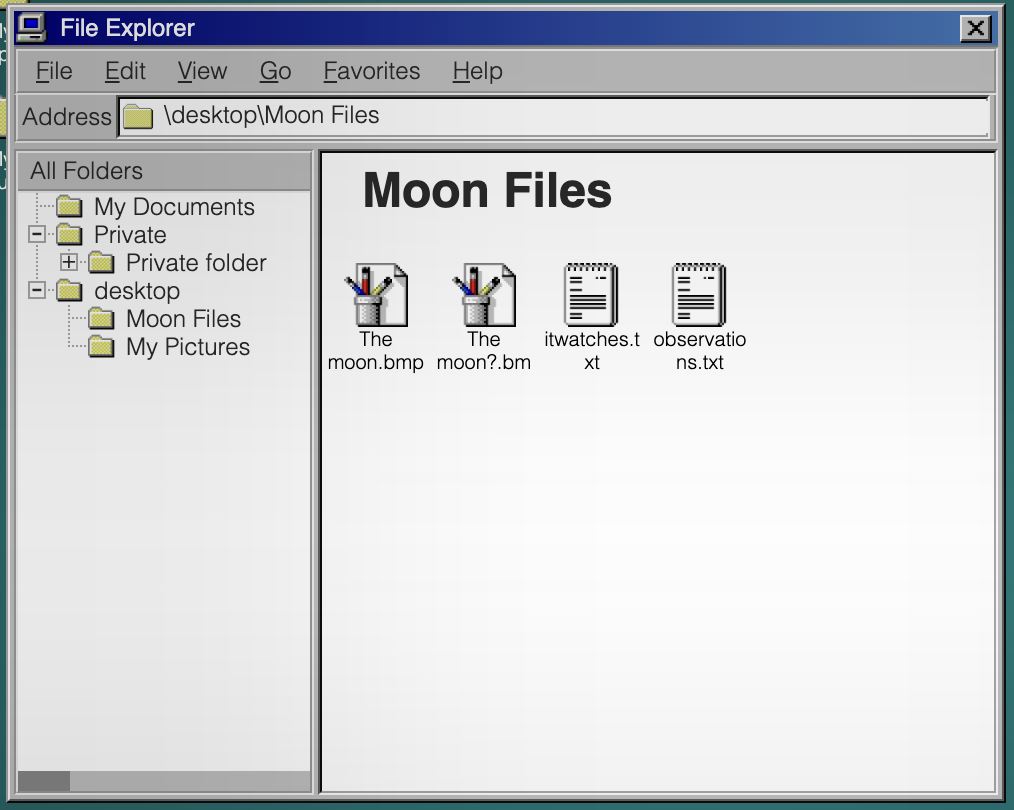Collapse the desktop tree node
1014x810 pixels.
(x=37, y=290)
